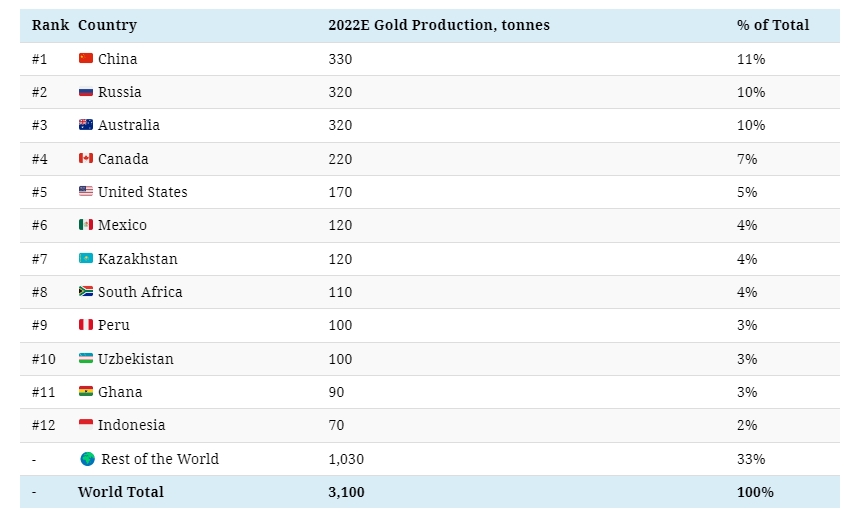Viewport: 860px width, 517px height.
Task: Click the Australia flag icon
Action: click(86, 125)
